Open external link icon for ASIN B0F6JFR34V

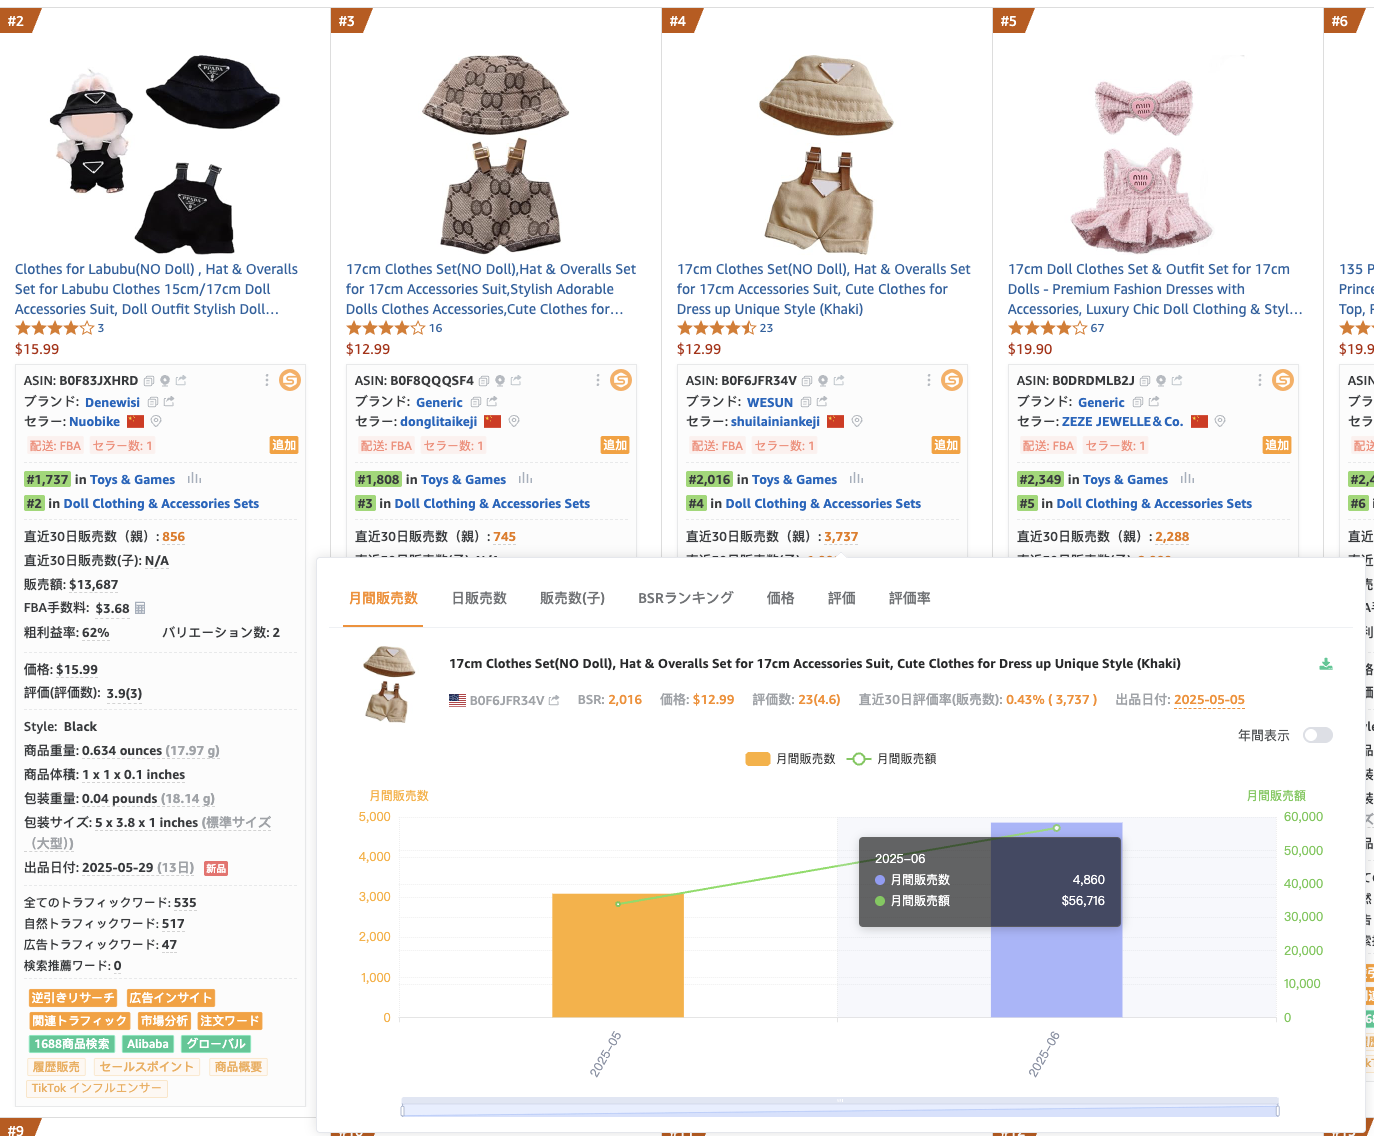(839, 381)
